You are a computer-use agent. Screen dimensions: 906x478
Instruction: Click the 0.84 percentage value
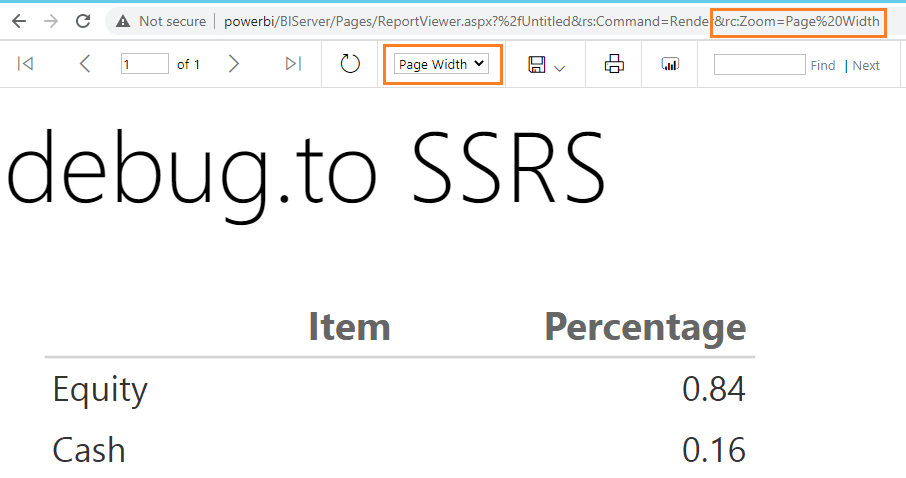(714, 388)
